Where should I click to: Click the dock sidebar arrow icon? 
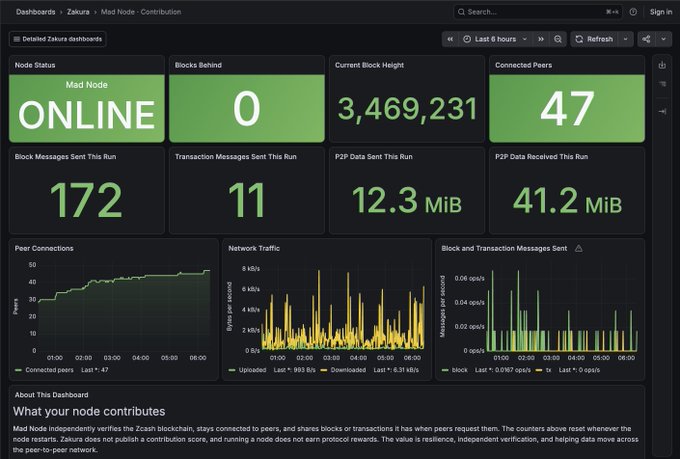tap(662, 111)
